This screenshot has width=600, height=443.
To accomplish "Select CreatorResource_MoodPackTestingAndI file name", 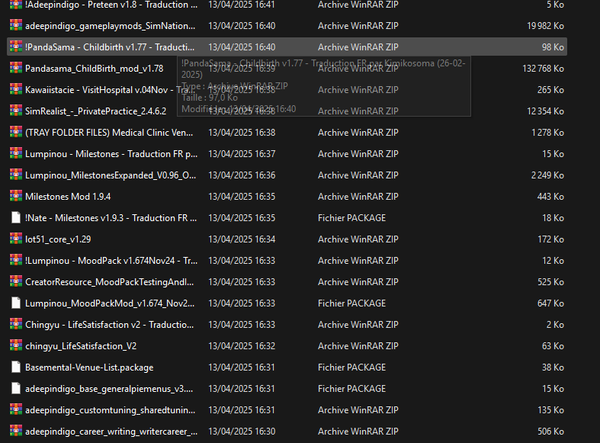I will point(109,282).
